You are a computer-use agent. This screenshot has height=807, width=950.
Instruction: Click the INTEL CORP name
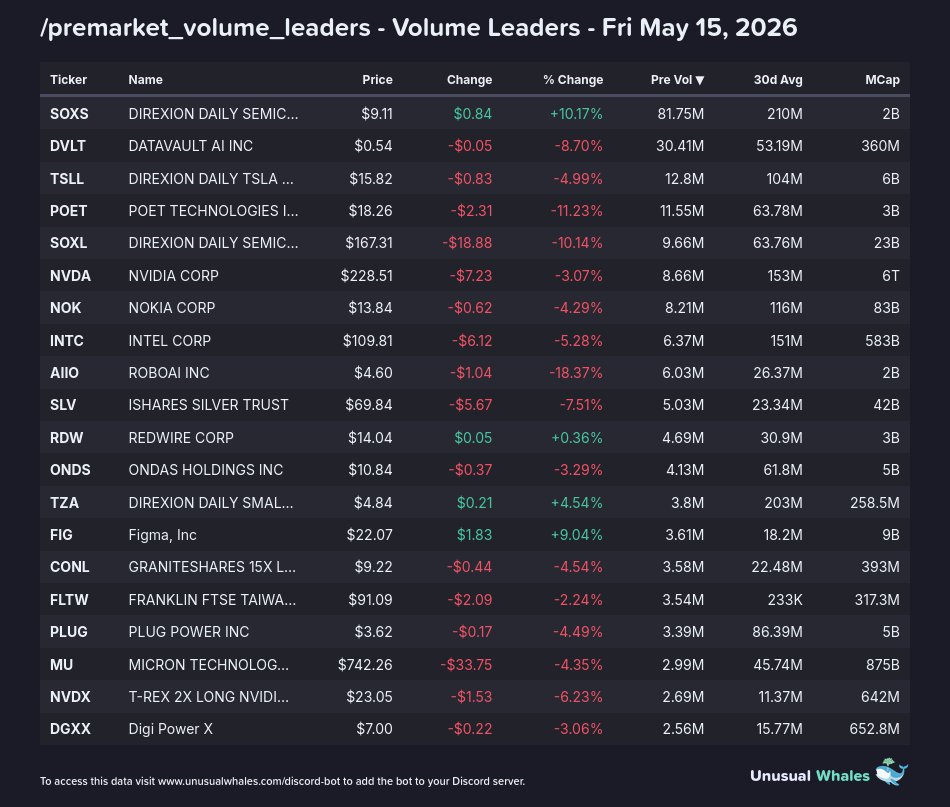170,340
